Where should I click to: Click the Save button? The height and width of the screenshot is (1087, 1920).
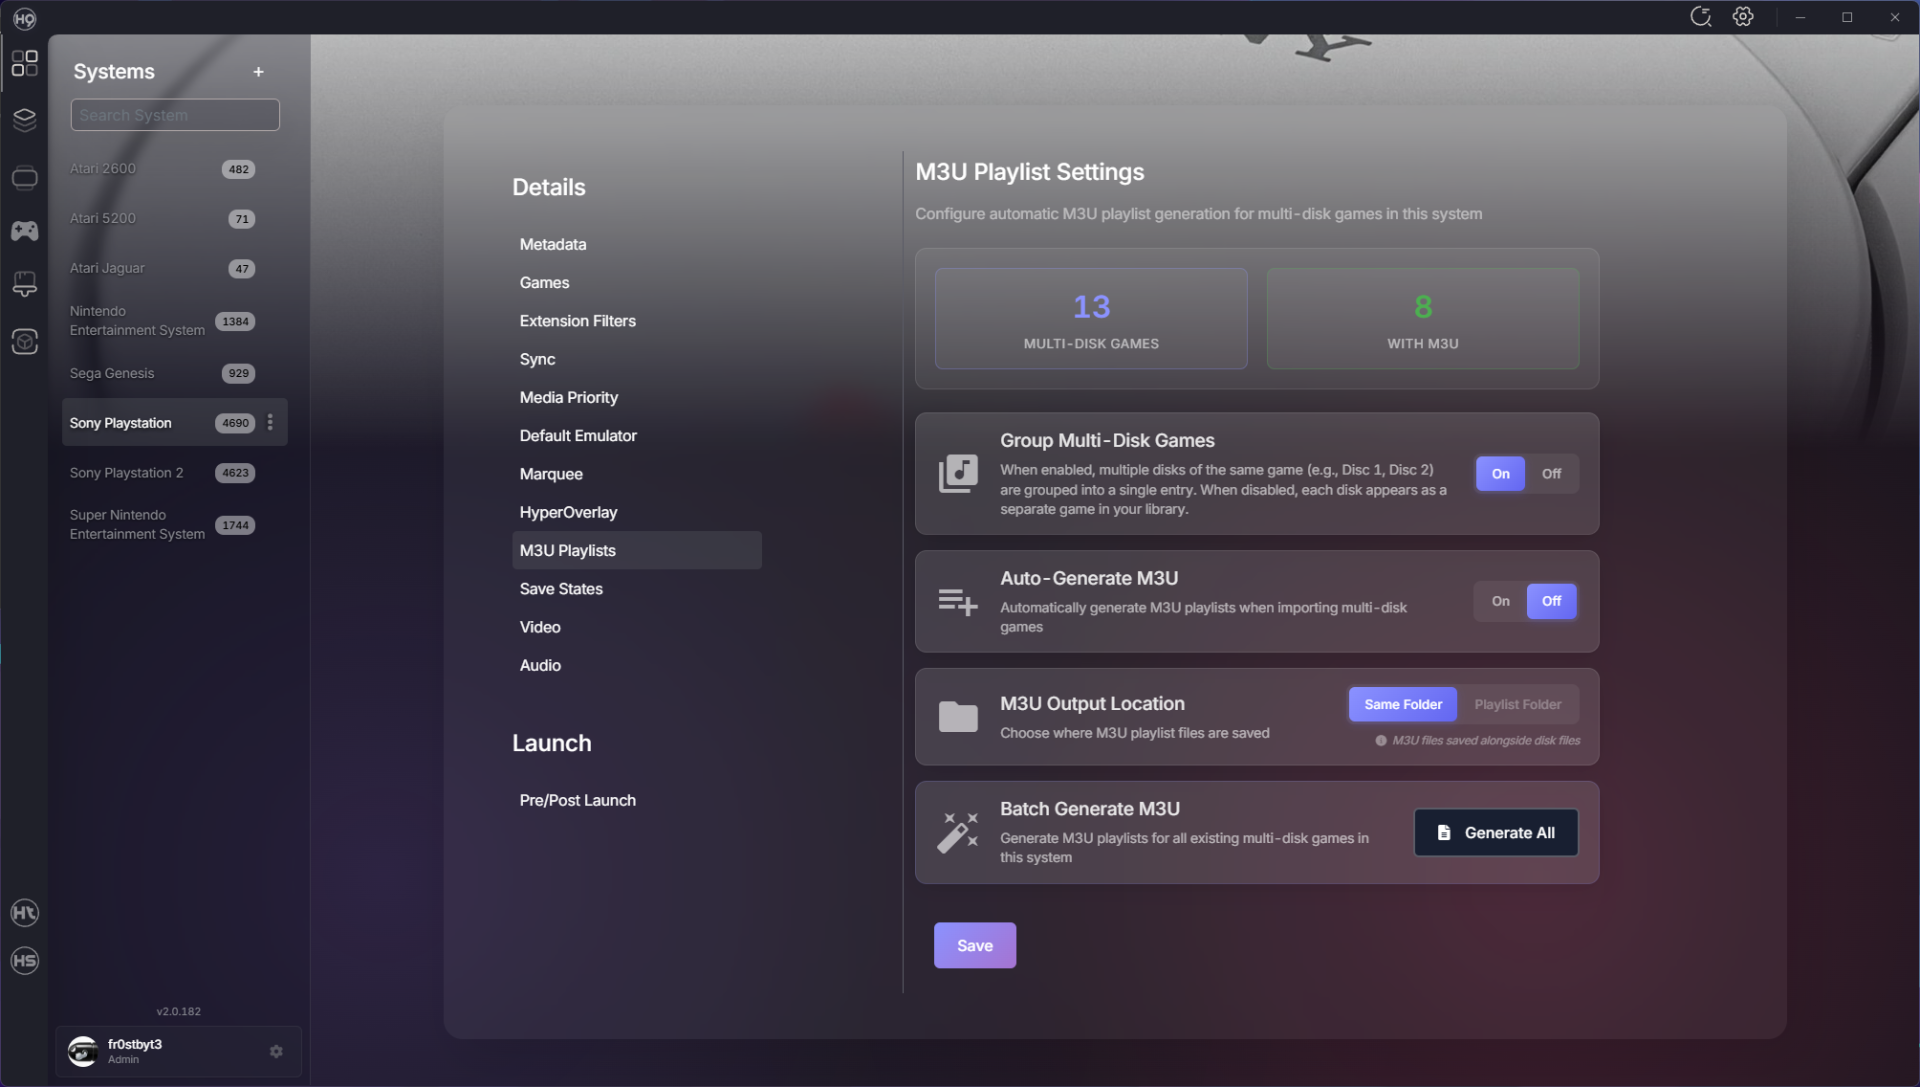click(x=974, y=945)
